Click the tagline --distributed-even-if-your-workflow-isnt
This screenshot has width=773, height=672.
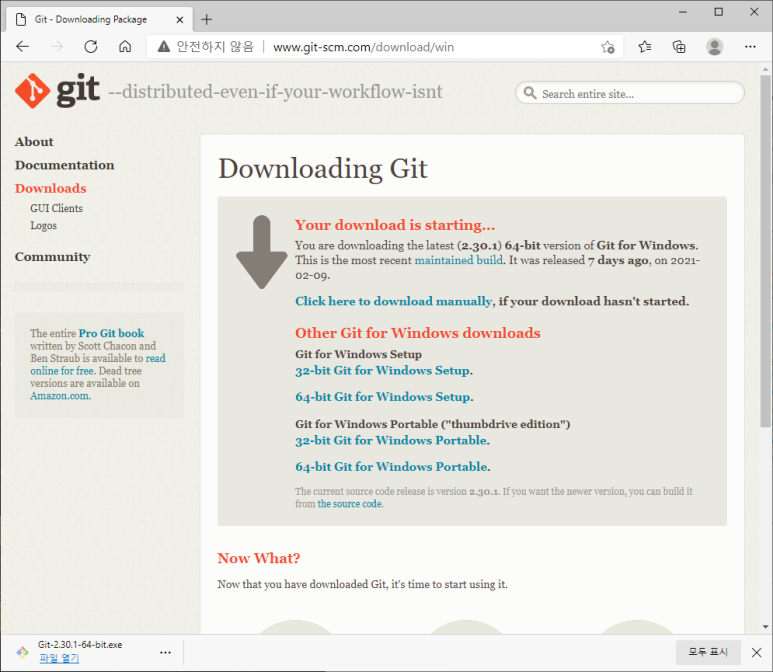(x=275, y=92)
